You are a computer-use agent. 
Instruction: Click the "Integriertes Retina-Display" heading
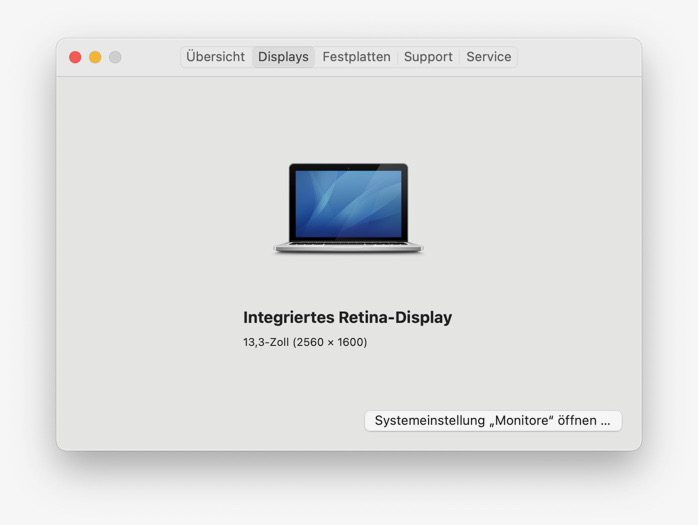(x=347, y=317)
